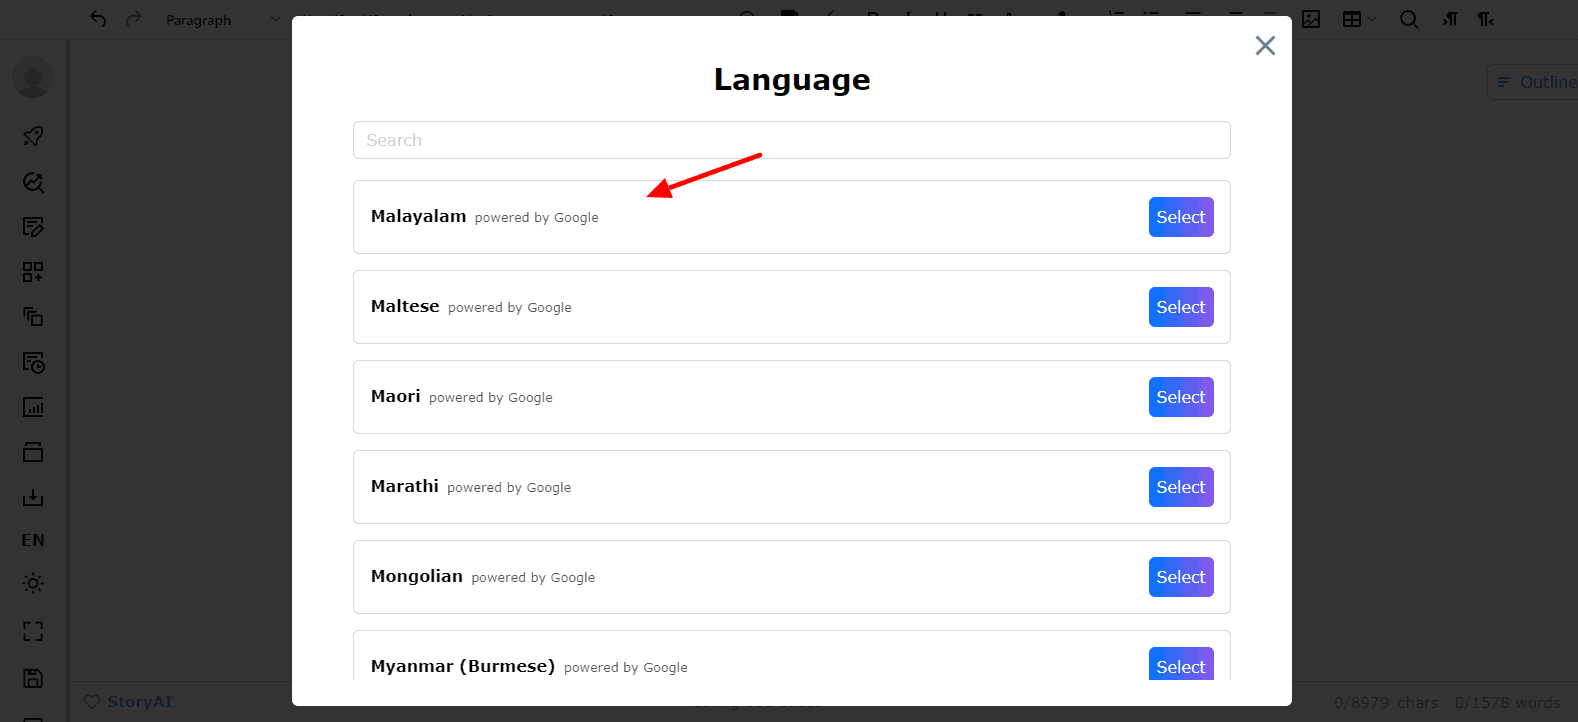
Task: Expand the Paragraph style dropdown
Action: coord(222,20)
